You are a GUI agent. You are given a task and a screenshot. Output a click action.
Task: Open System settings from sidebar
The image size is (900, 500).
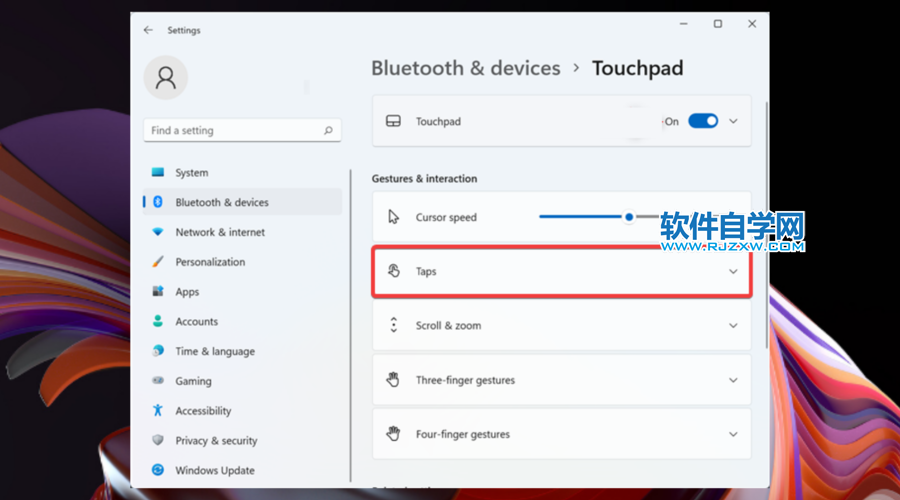coord(192,173)
